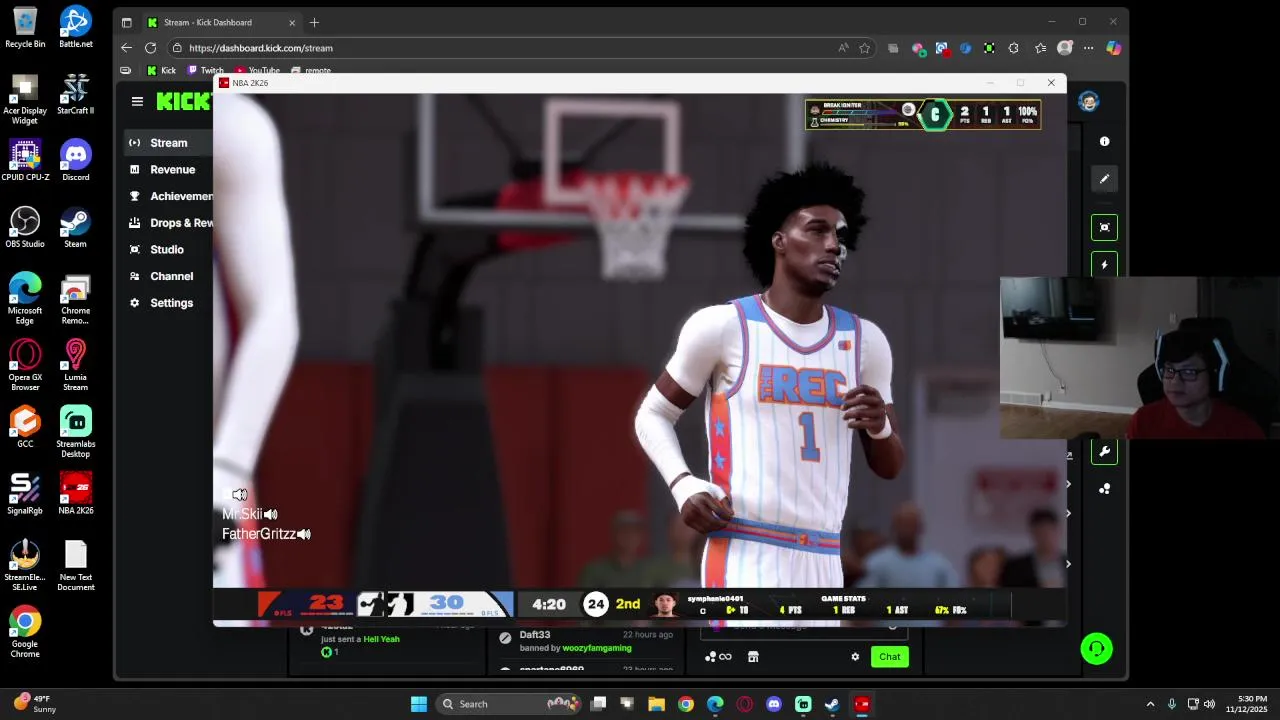Open the green headset support button
This screenshot has width=1280, height=720.
(1096, 649)
